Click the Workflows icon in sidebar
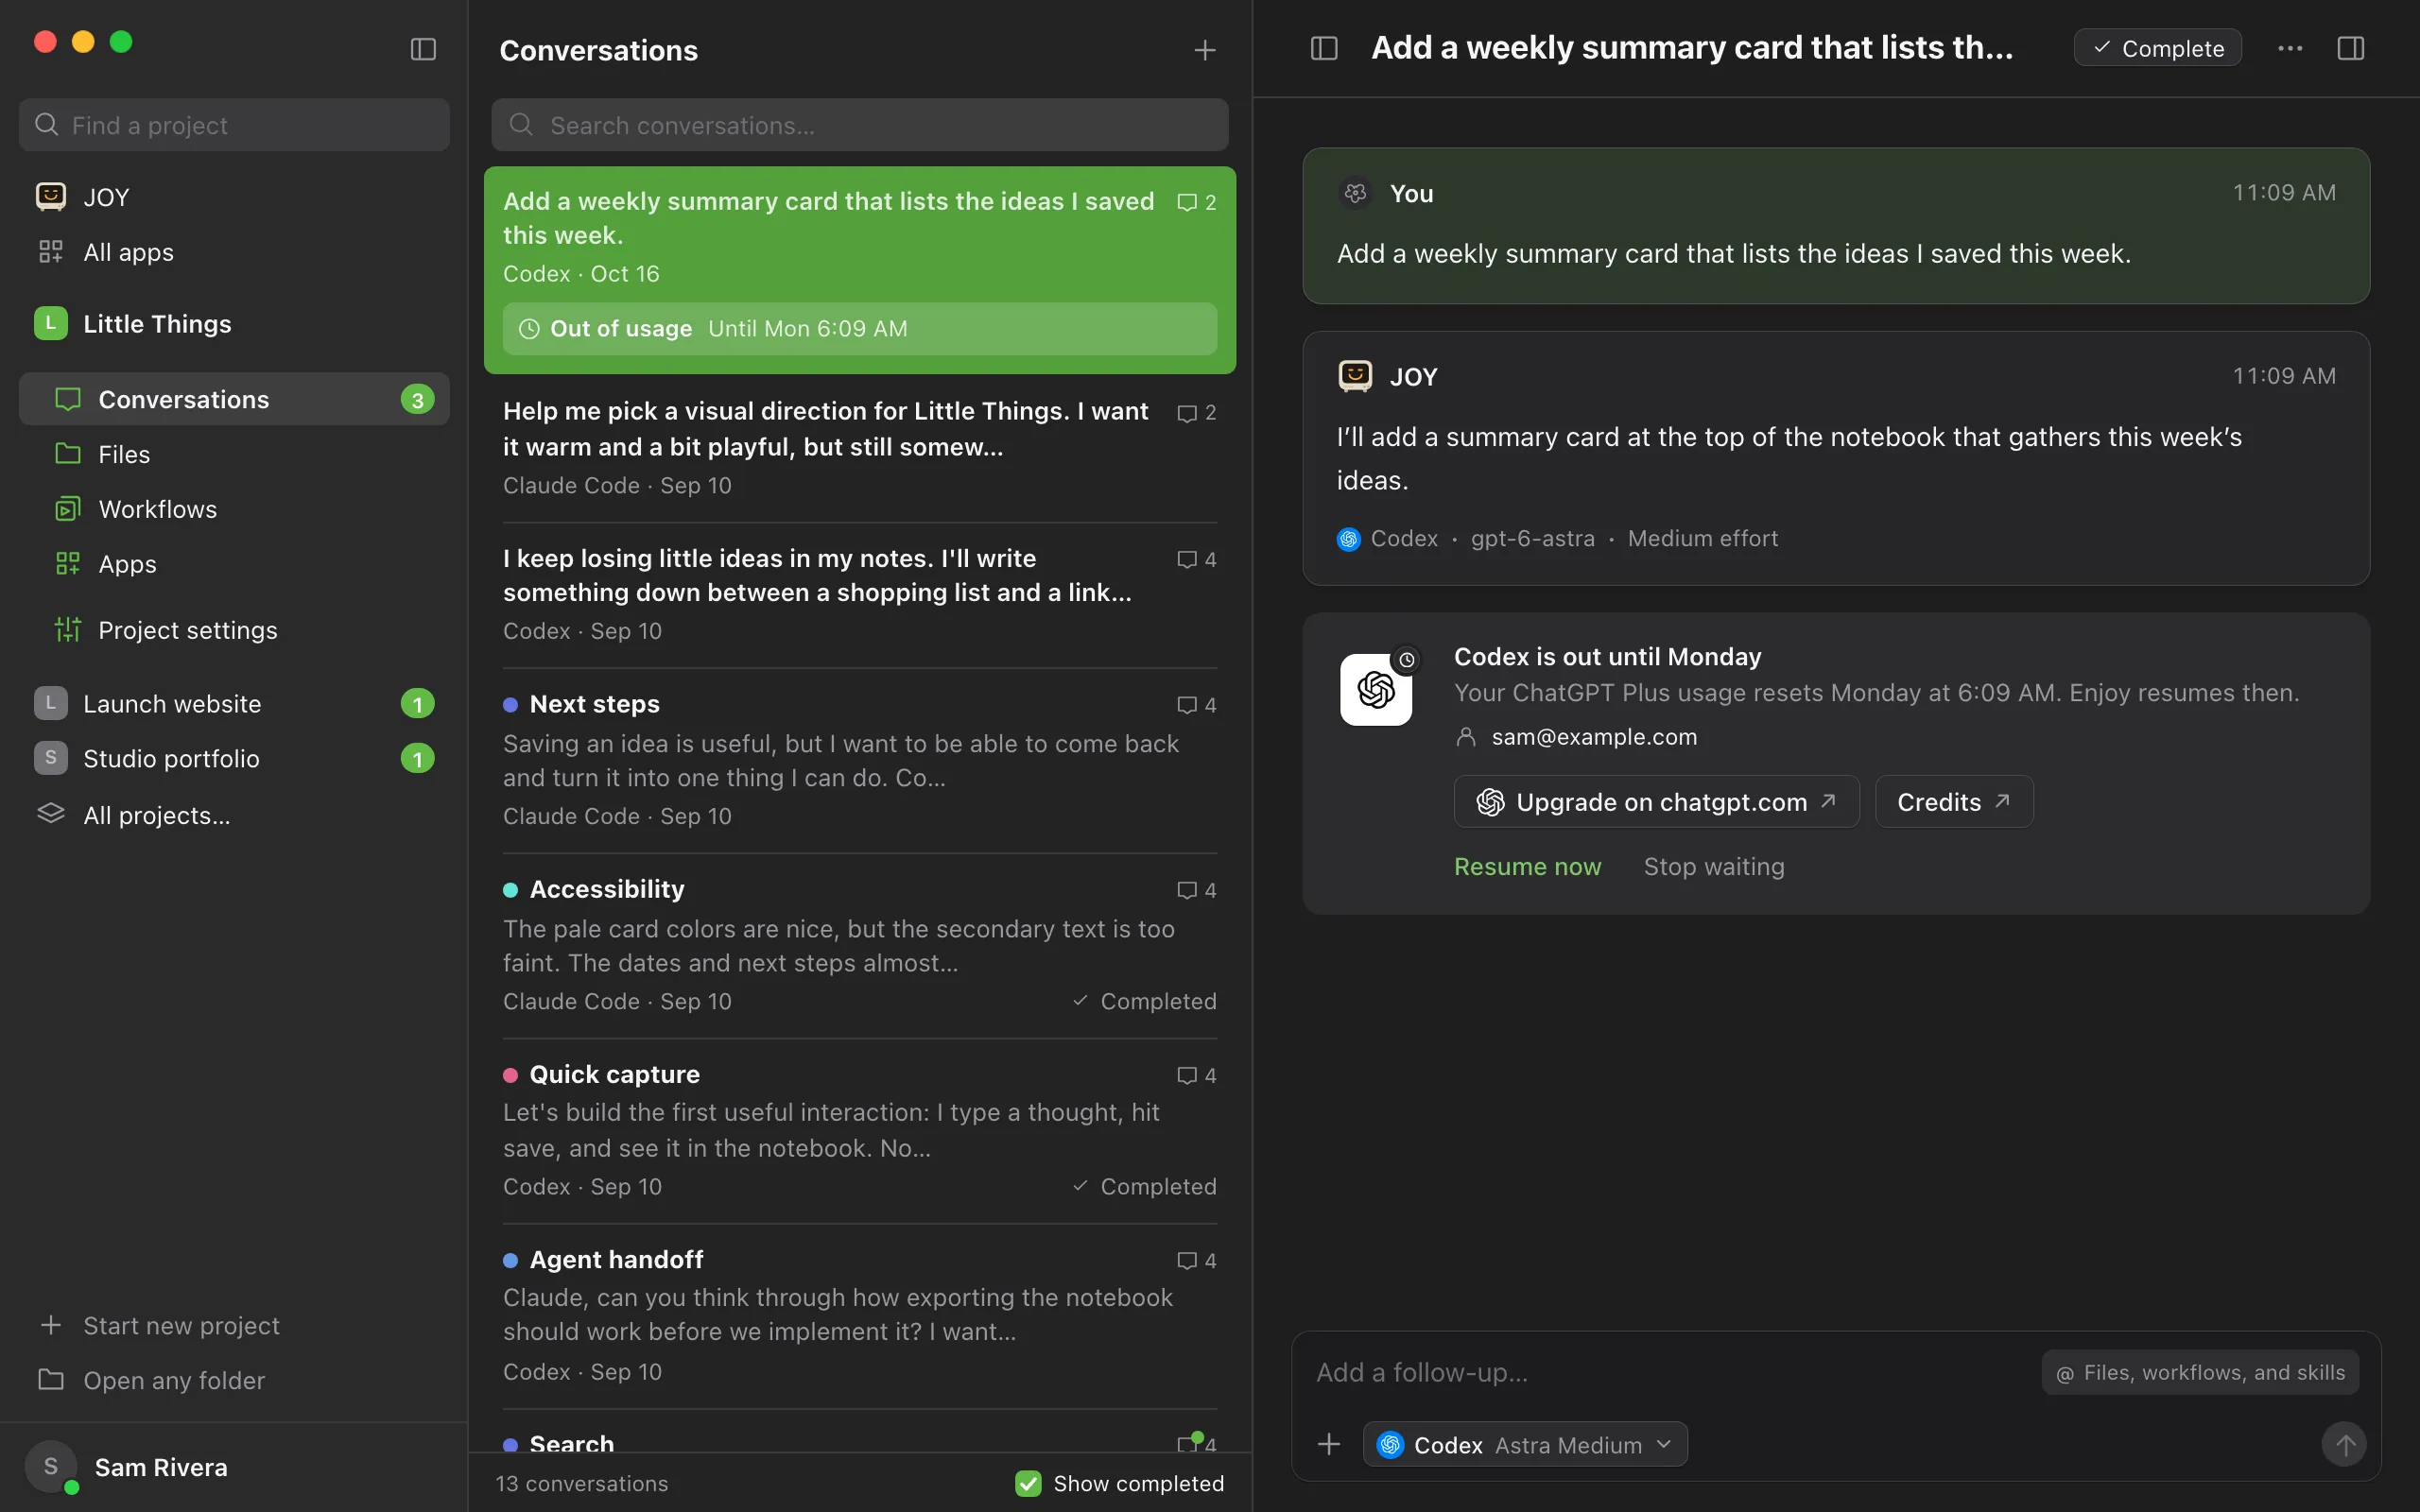 click(67, 509)
